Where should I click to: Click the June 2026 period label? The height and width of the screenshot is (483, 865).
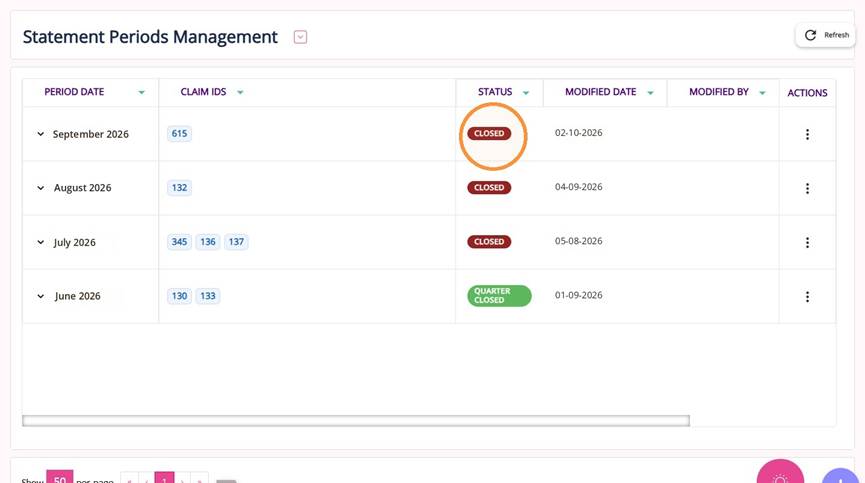[78, 296]
